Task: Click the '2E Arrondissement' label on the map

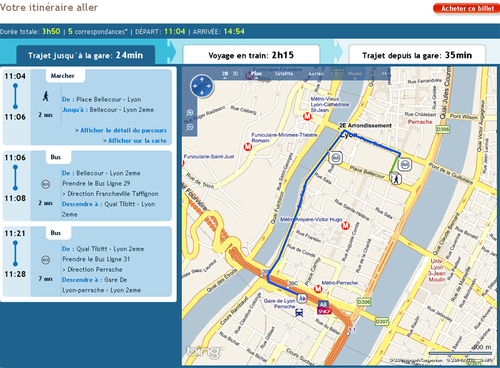Action: pyautogui.click(x=365, y=125)
